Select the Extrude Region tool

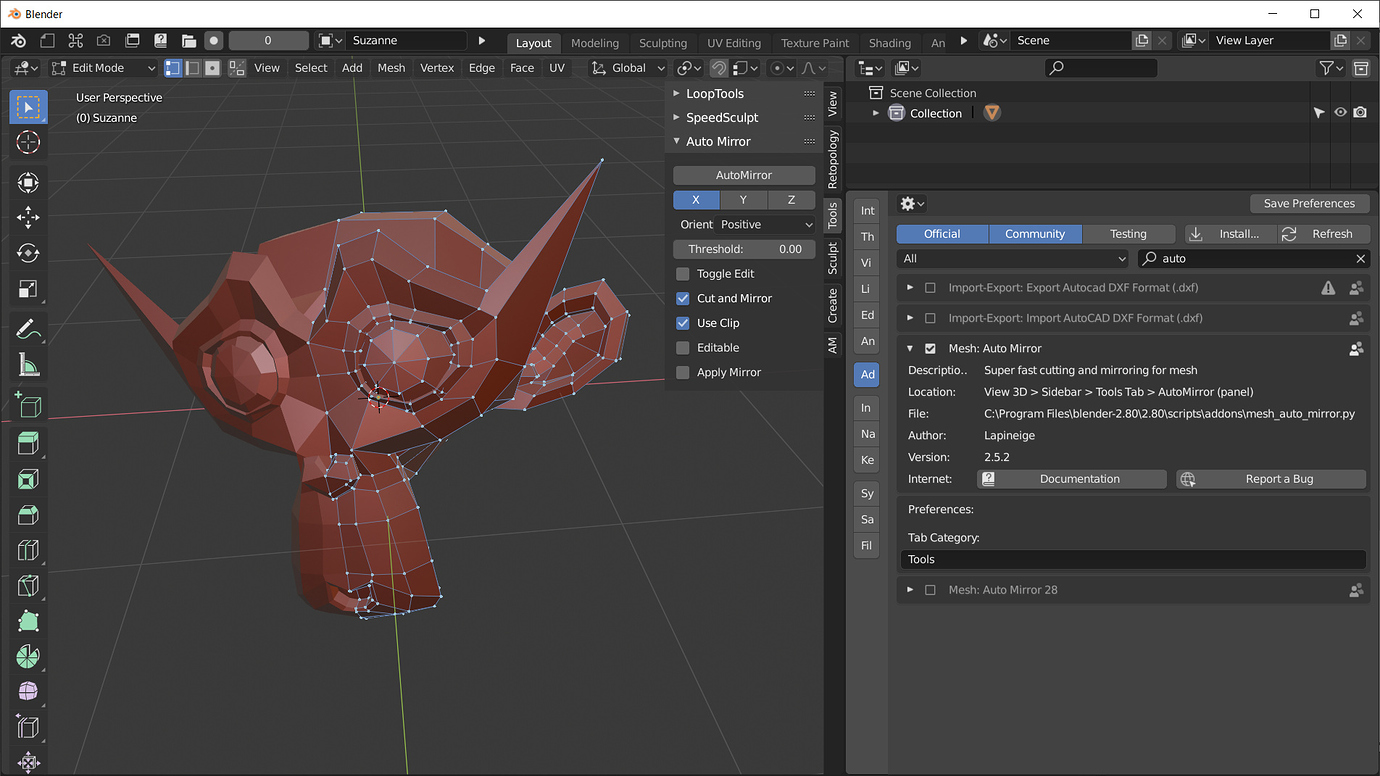point(27,442)
